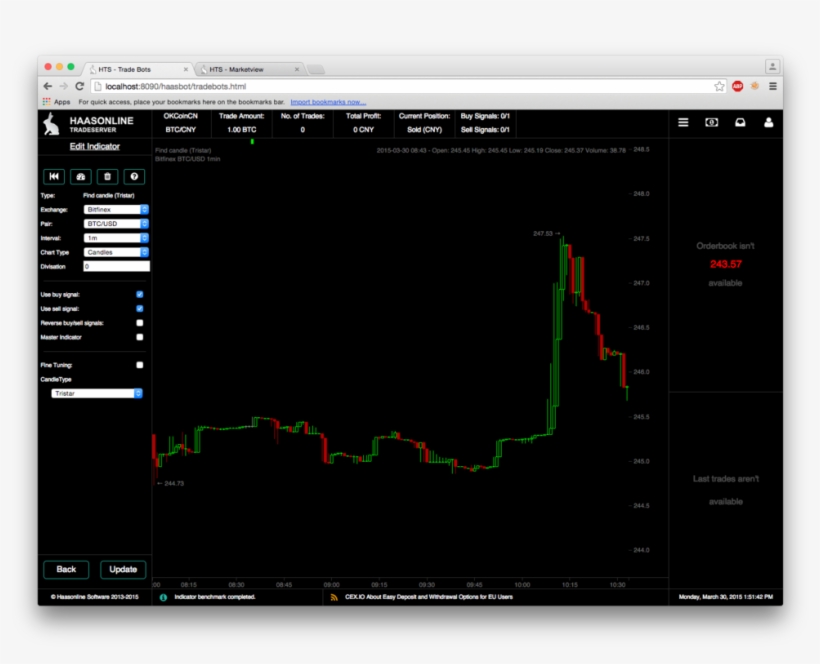Open the CandleType dropdown showing Tristar
Viewport: 820px width, 664px height.
click(x=97, y=393)
